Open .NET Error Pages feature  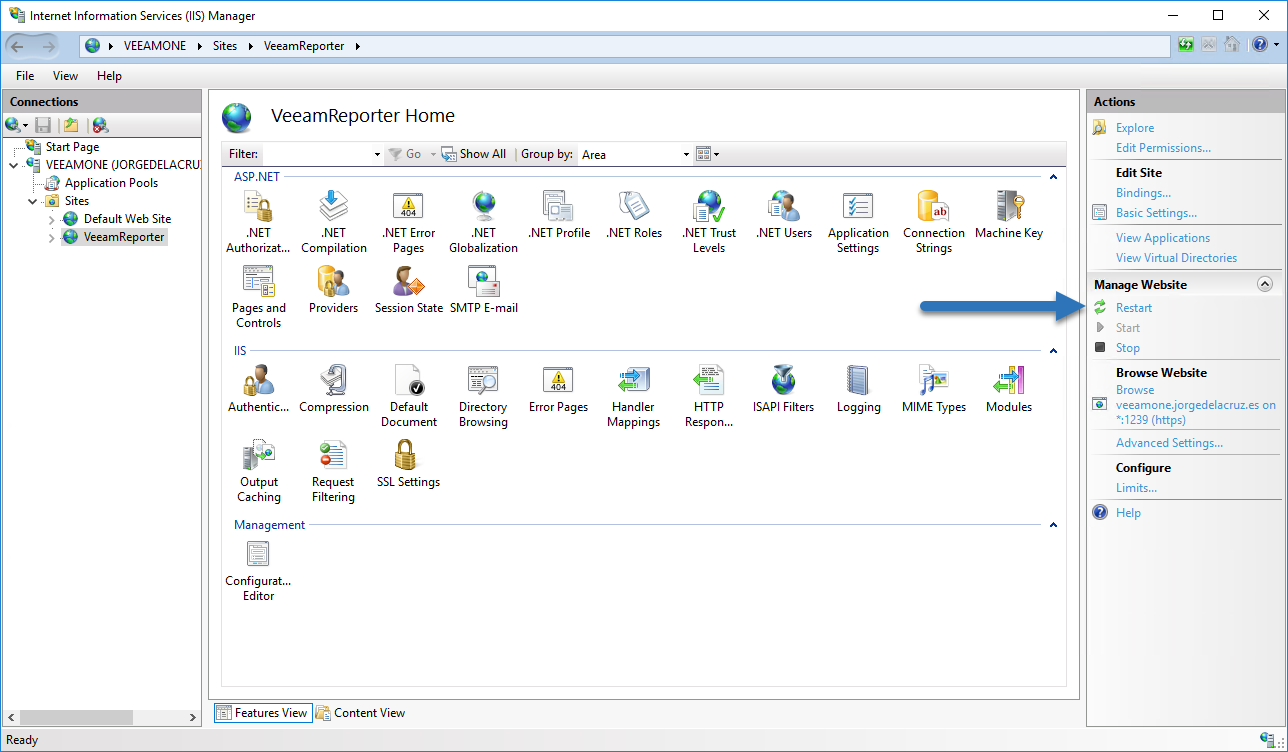pyautogui.click(x=408, y=222)
